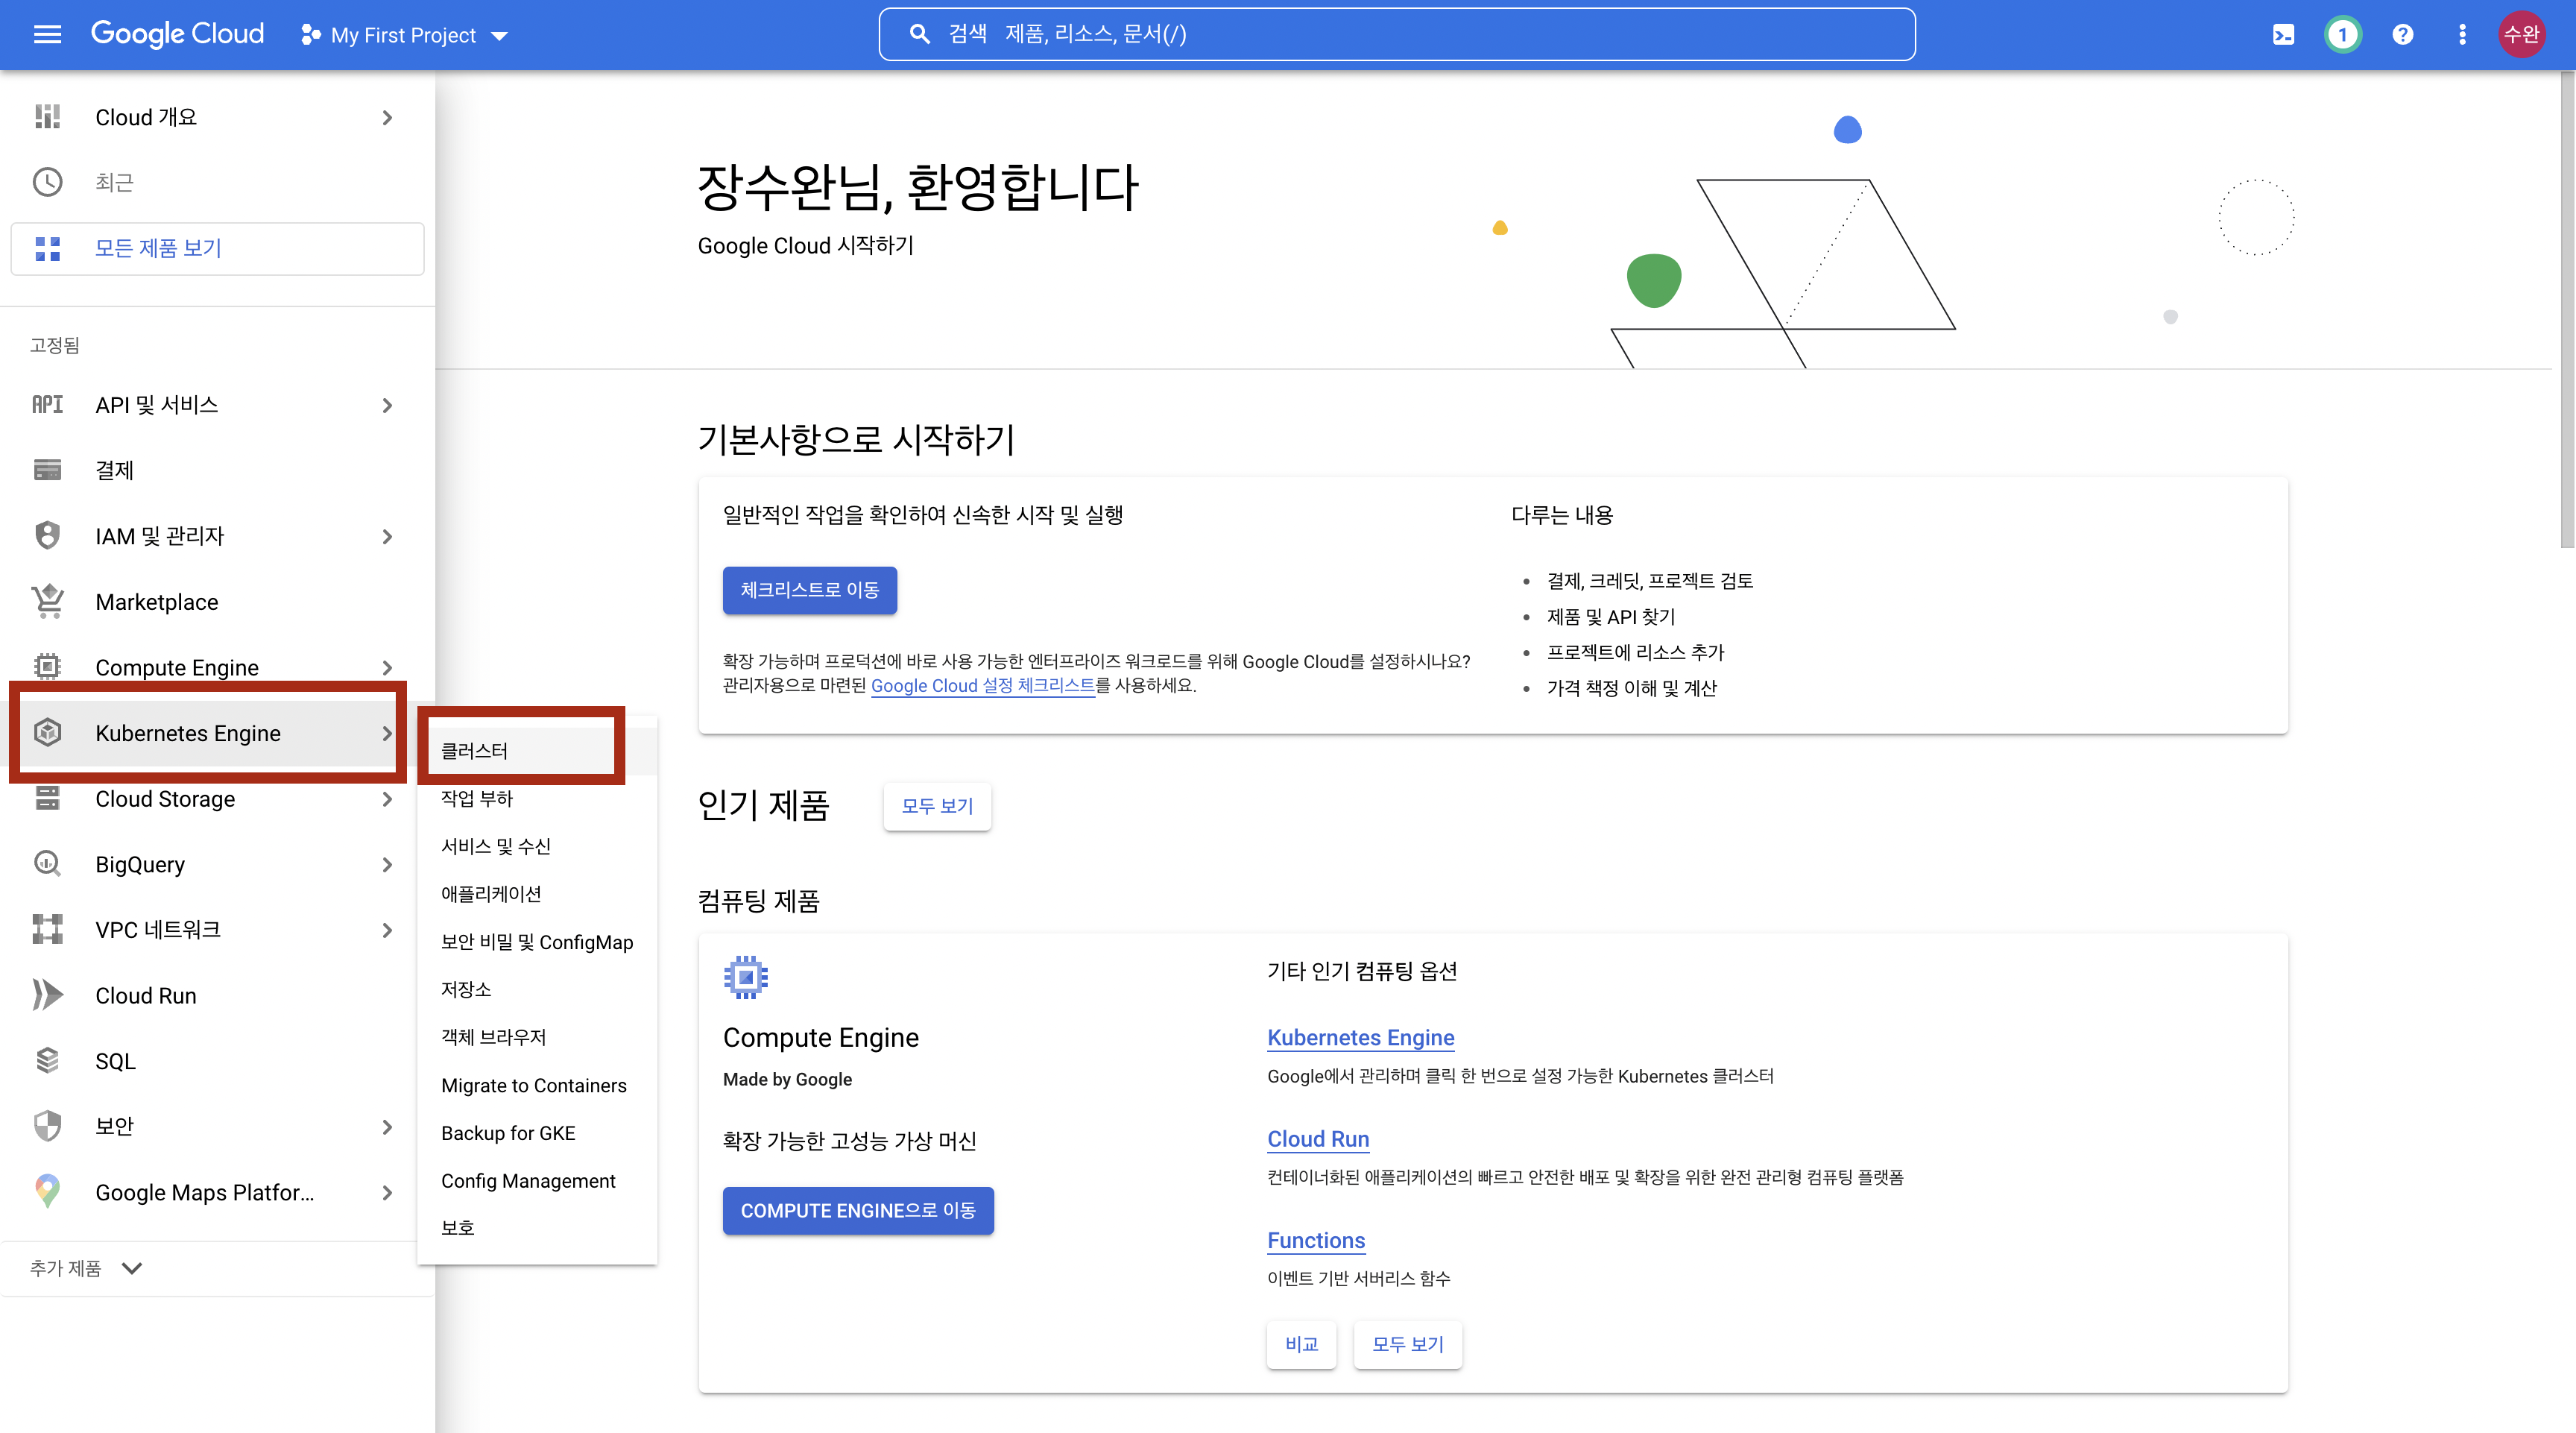Expand Google Maps Platform submenu chevron

(387, 1192)
